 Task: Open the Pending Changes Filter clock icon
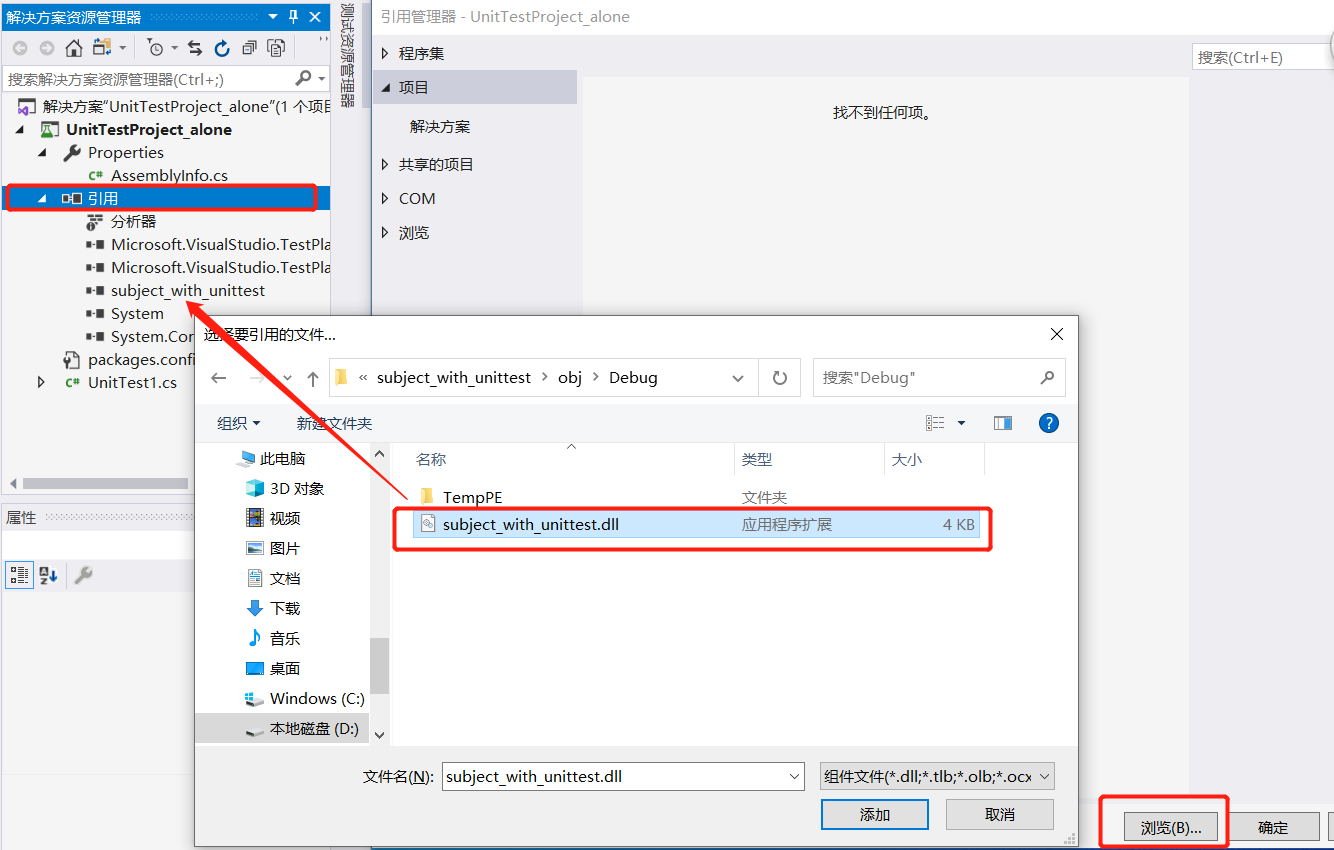tap(153, 47)
